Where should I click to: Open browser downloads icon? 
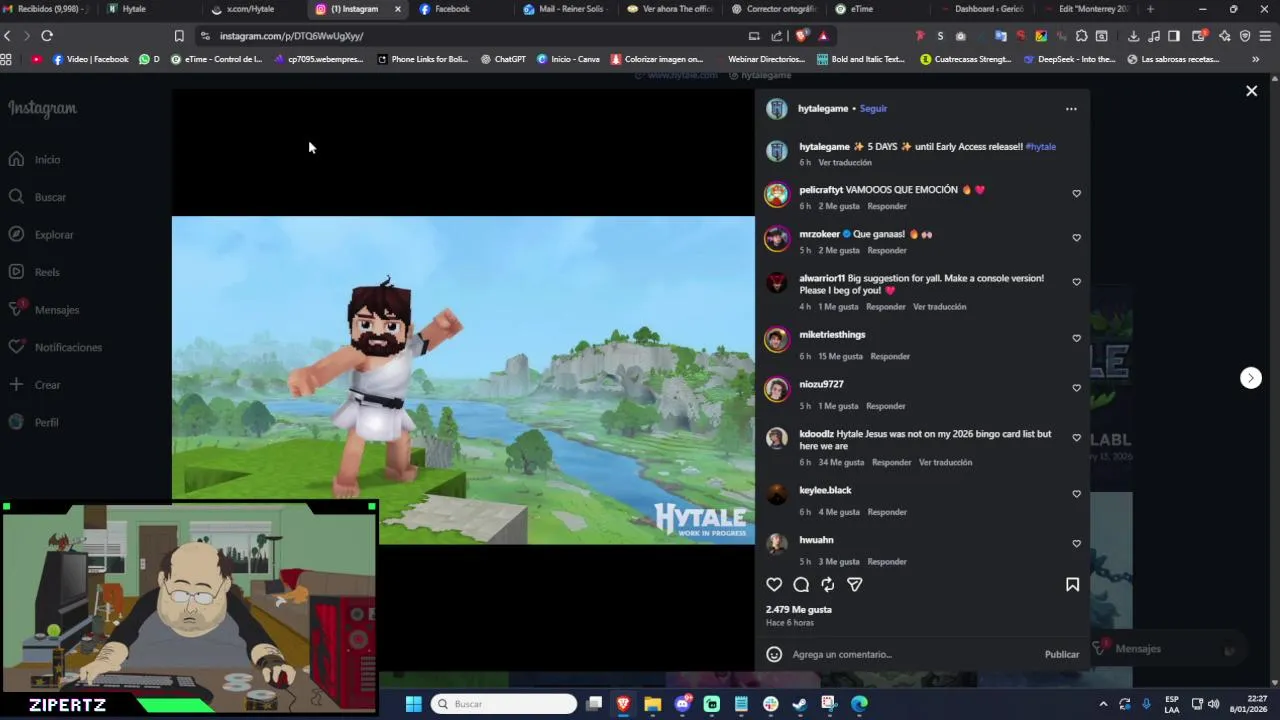(x=1133, y=36)
